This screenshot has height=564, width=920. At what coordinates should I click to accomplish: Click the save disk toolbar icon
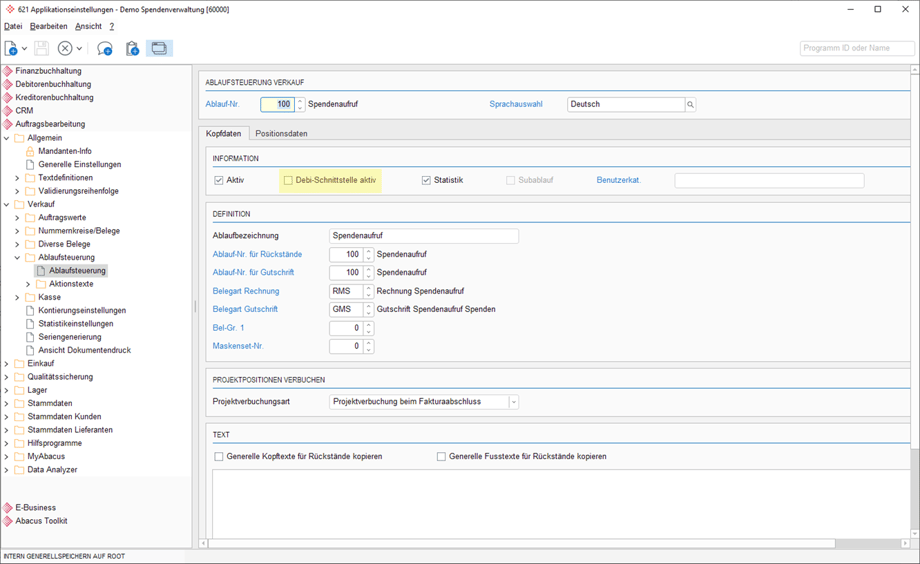[x=41, y=48]
